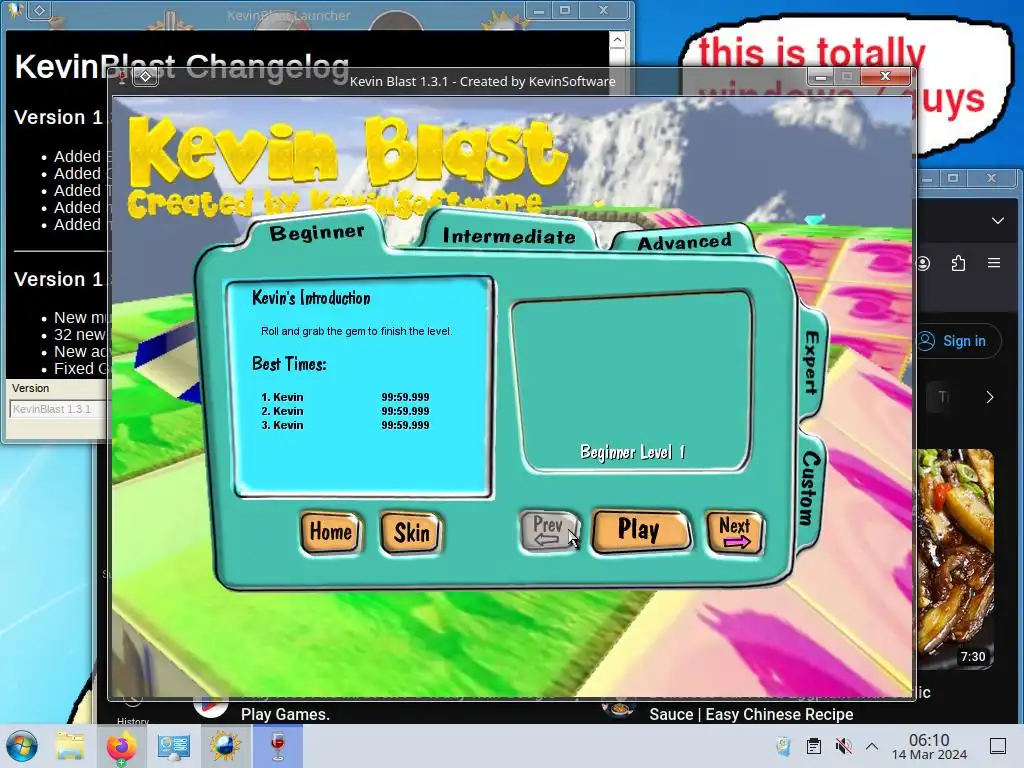Switch to Wine Kevin Blast taskbar entry
The height and width of the screenshot is (768, 1024).
[x=278, y=746]
